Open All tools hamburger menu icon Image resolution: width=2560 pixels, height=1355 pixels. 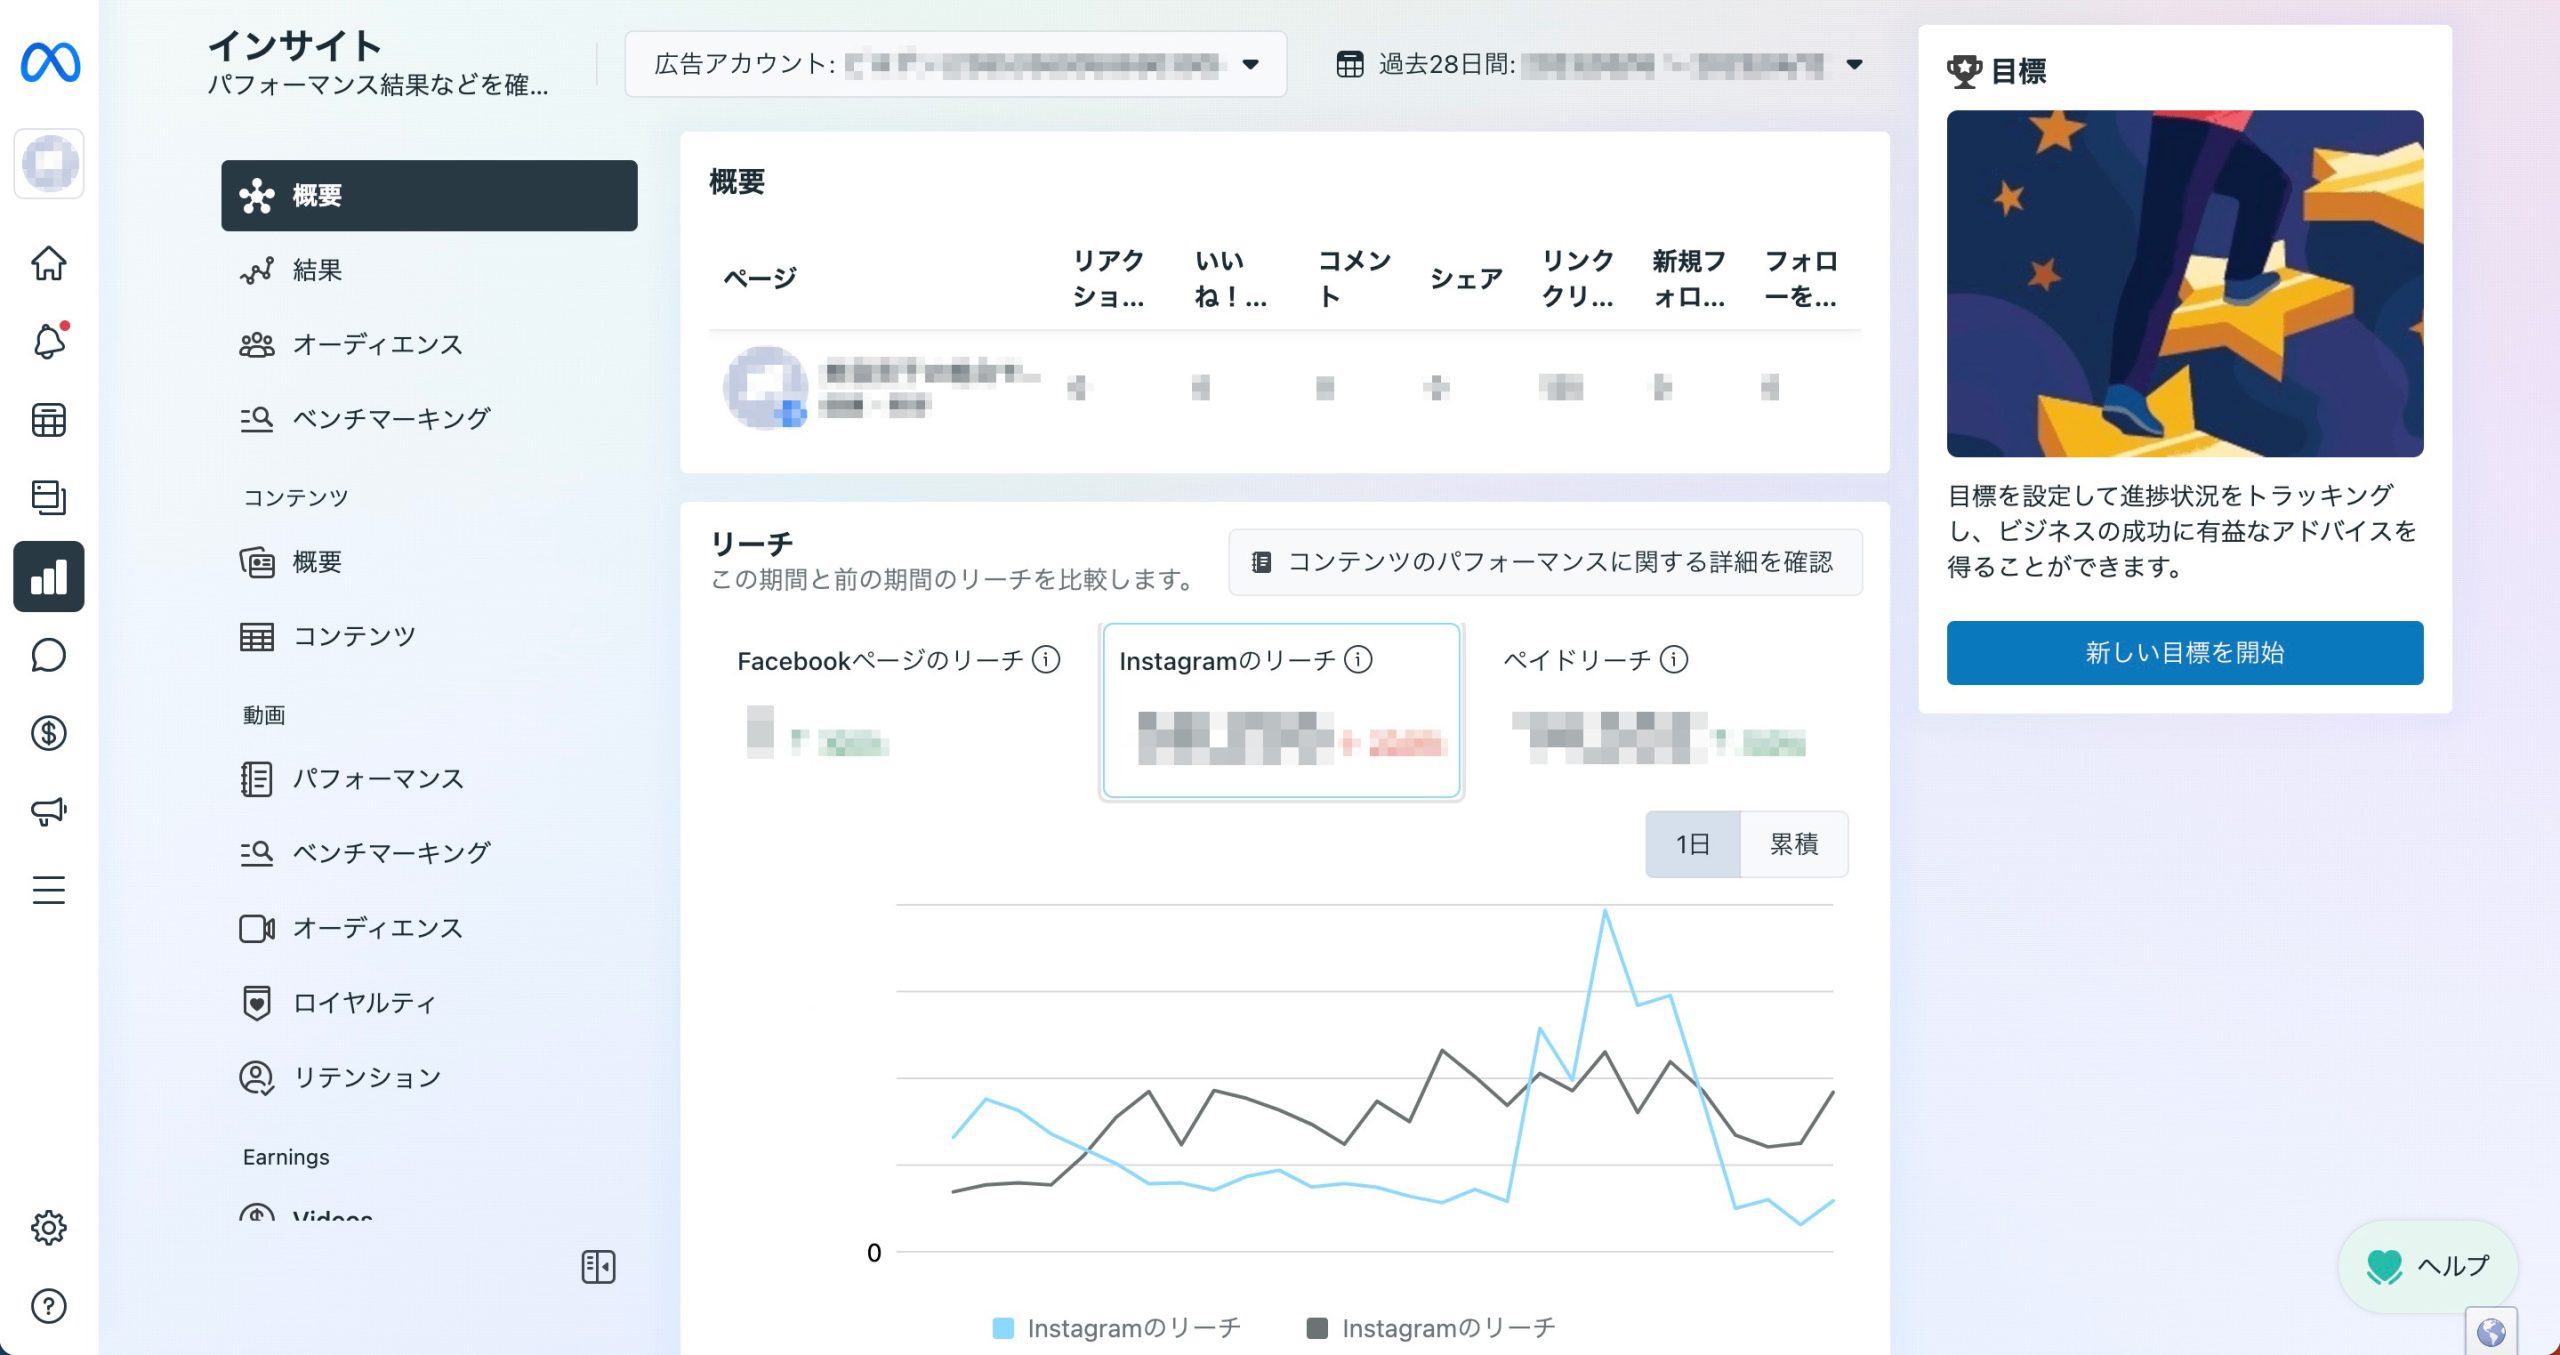point(48,890)
